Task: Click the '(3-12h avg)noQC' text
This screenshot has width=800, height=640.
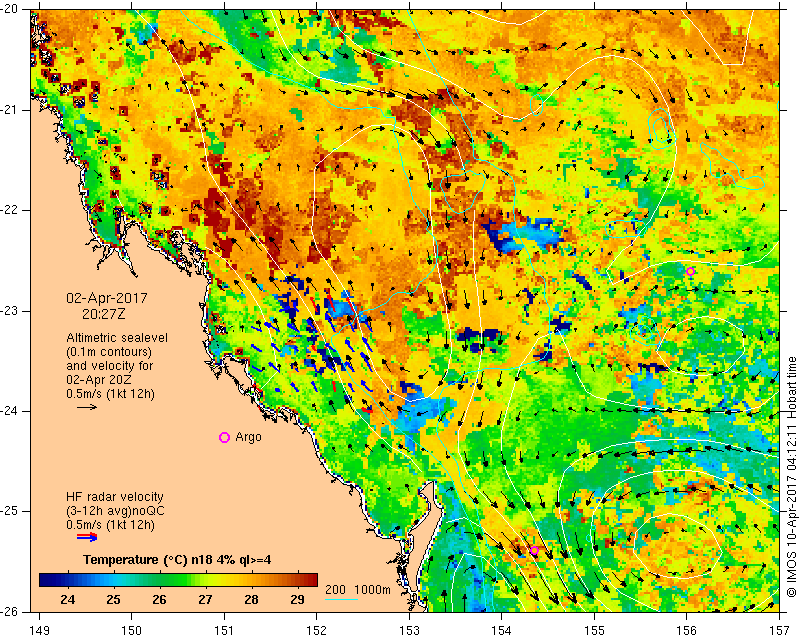Action: click(115, 511)
